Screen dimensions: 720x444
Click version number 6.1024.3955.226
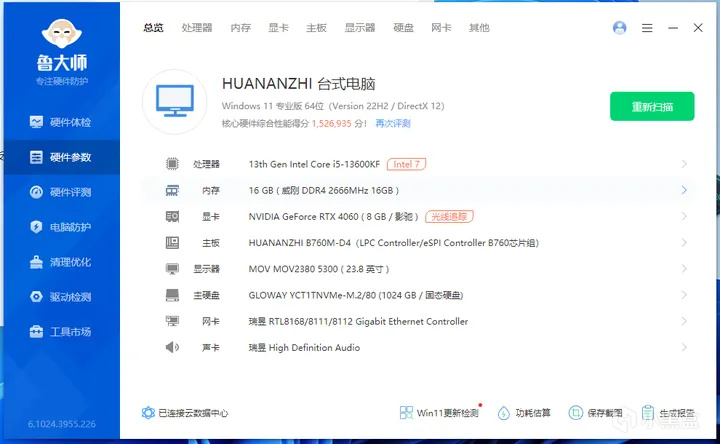point(62,424)
